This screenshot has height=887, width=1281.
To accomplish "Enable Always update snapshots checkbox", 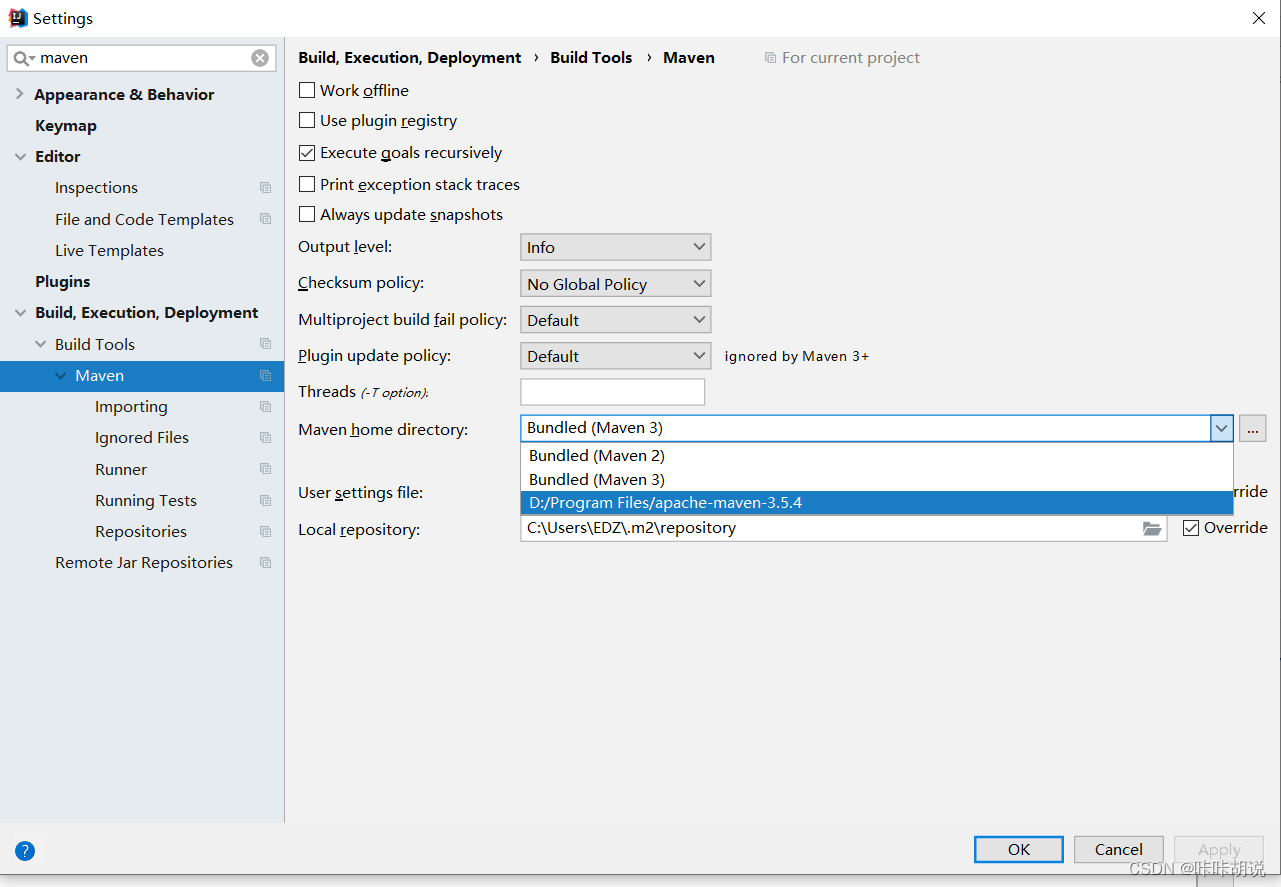I will point(307,215).
